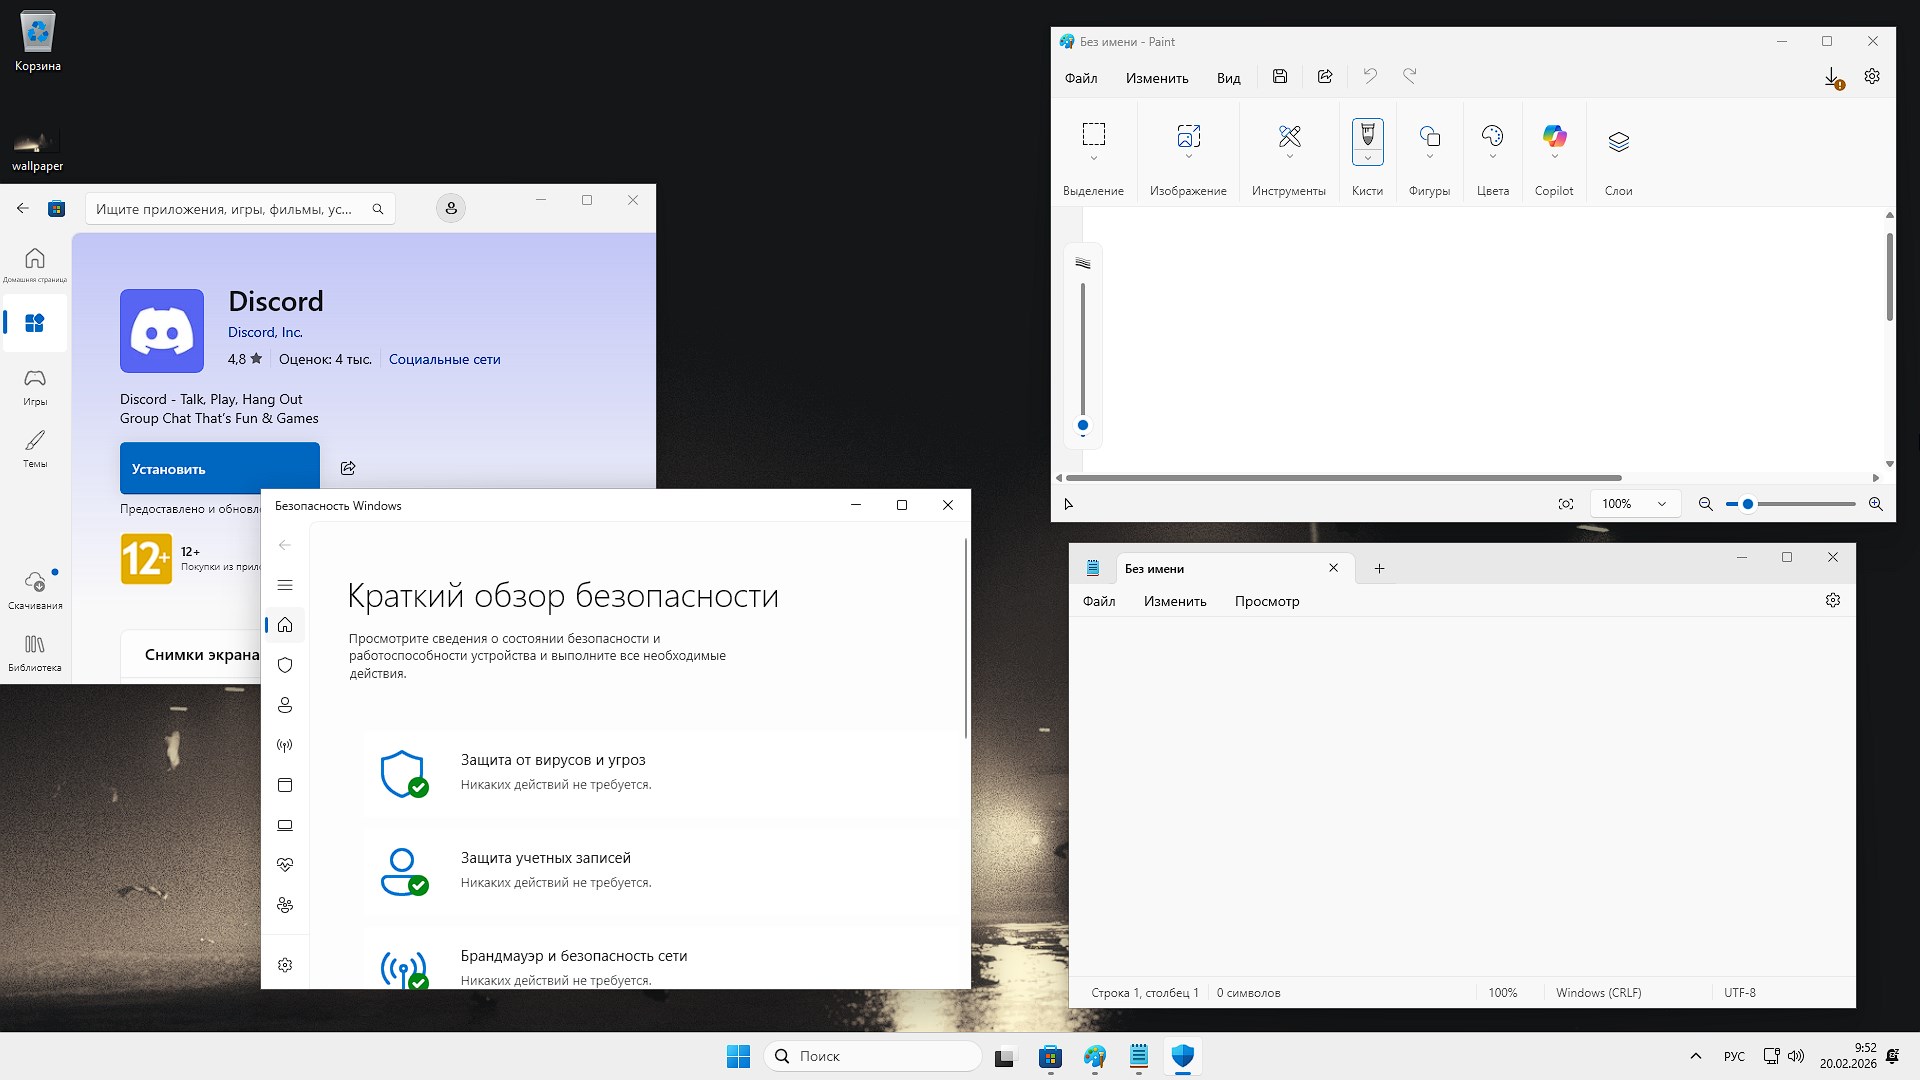Open the Вид menu in Paint
1920x1080 pixels.
1228,78
